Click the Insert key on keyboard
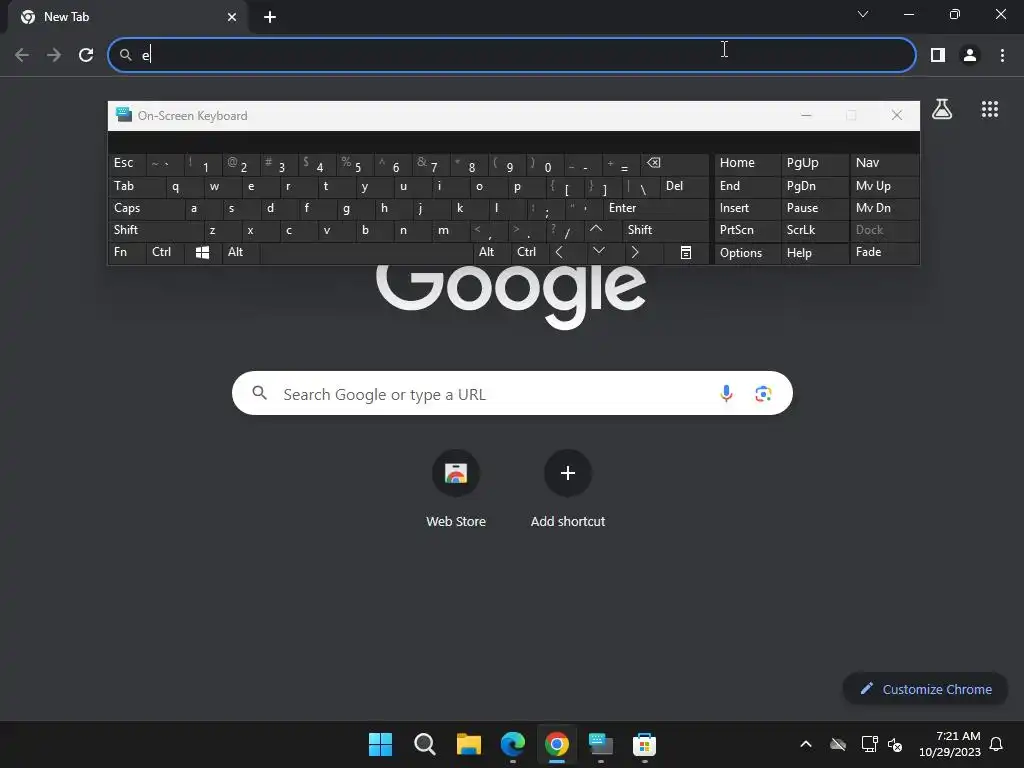Image resolution: width=1024 pixels, height=768 pixels. 747,208
